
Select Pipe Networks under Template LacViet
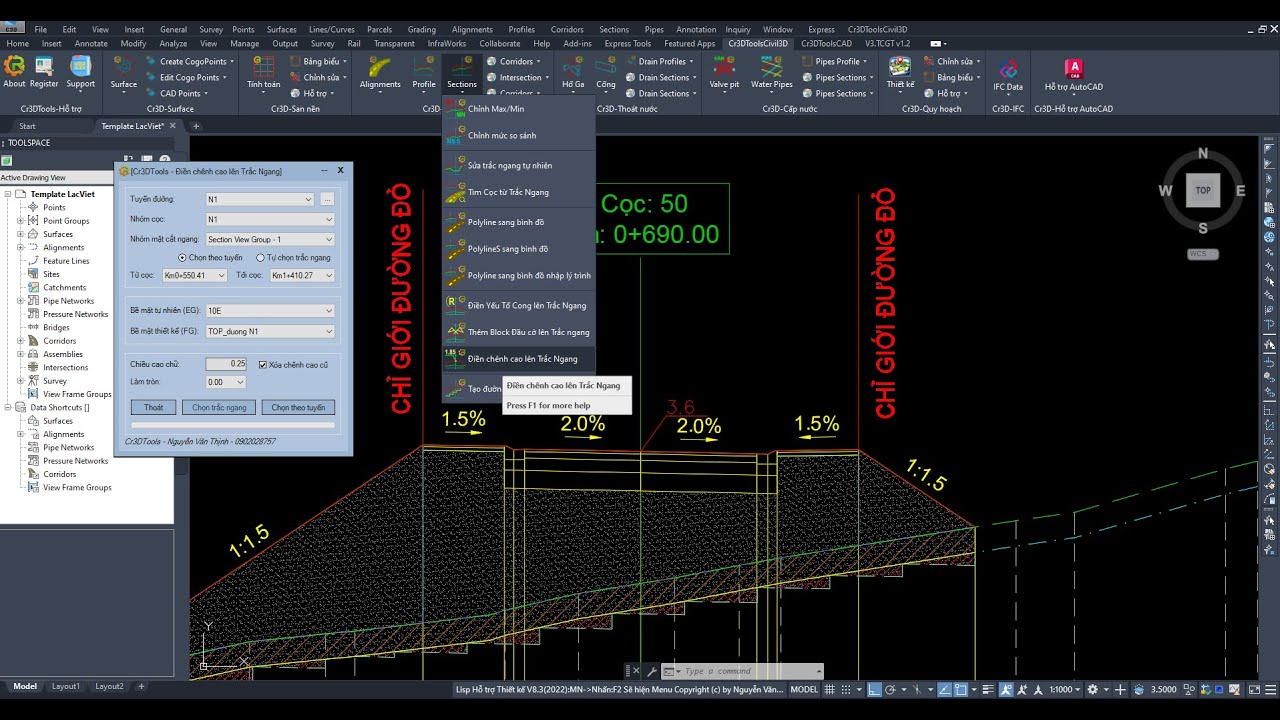click(x=69, y=300)
